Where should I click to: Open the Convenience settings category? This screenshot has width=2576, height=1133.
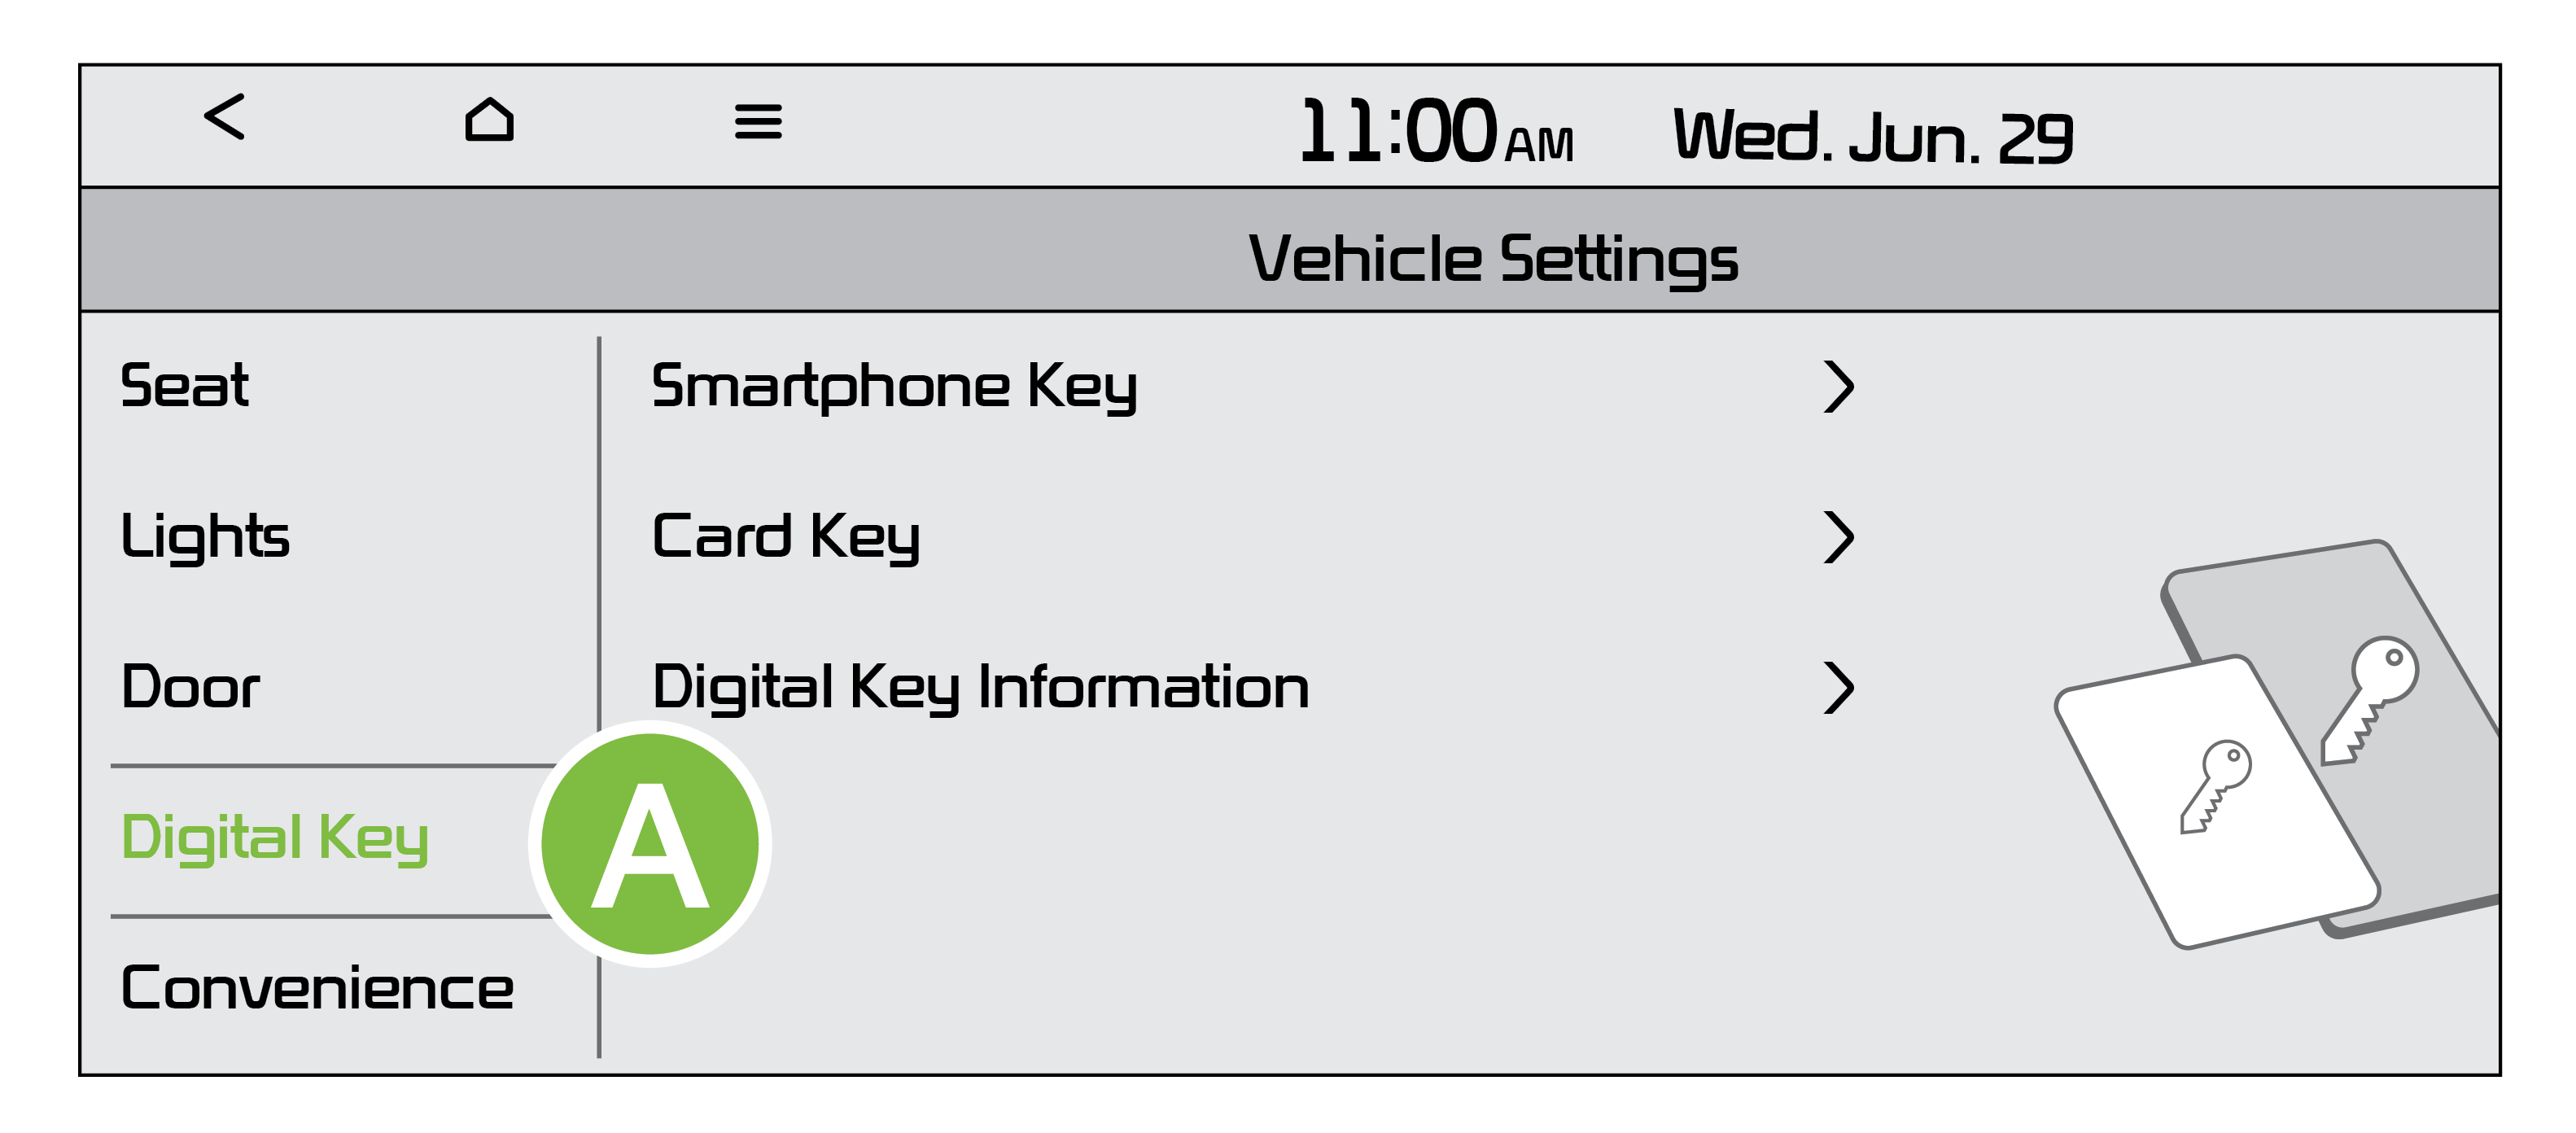(x=317, y=989)
